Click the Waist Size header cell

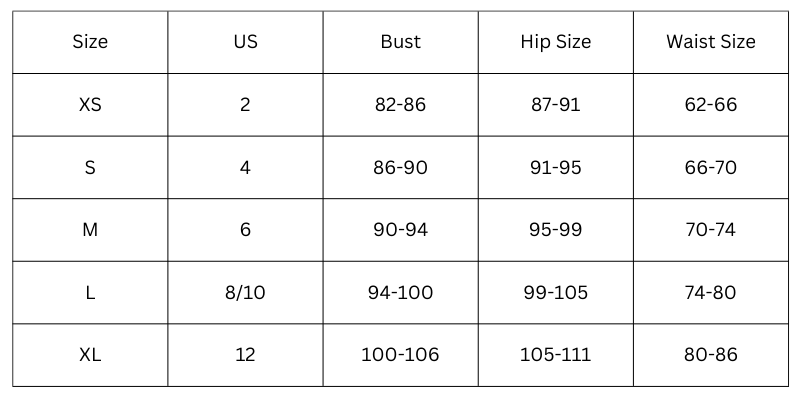coord(711,42)
